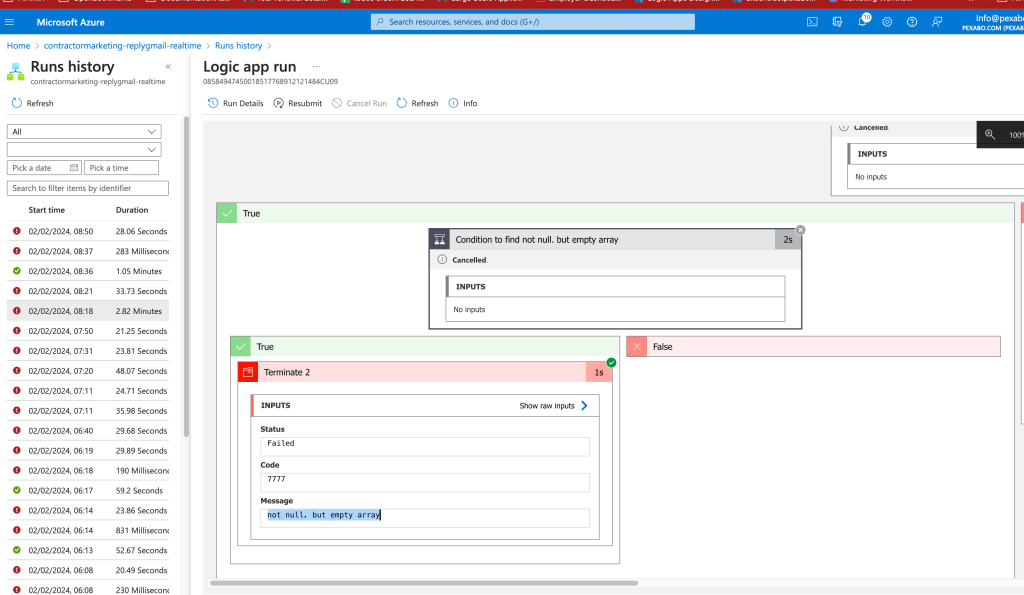This screenshot has width=1024, height=595.
Task: Click success status icon for 06:17 run
Action: [17, 490]
